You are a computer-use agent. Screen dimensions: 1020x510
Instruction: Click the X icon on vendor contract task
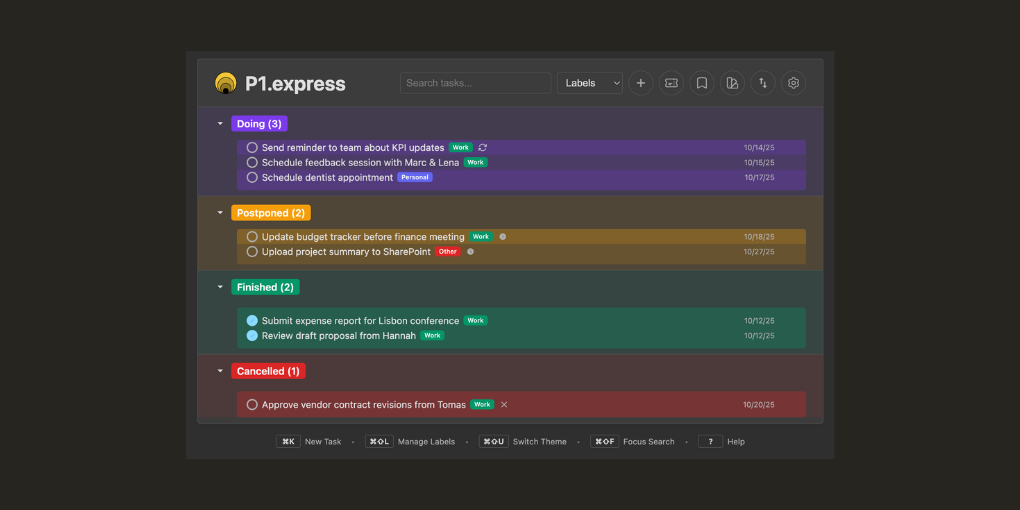504,405
